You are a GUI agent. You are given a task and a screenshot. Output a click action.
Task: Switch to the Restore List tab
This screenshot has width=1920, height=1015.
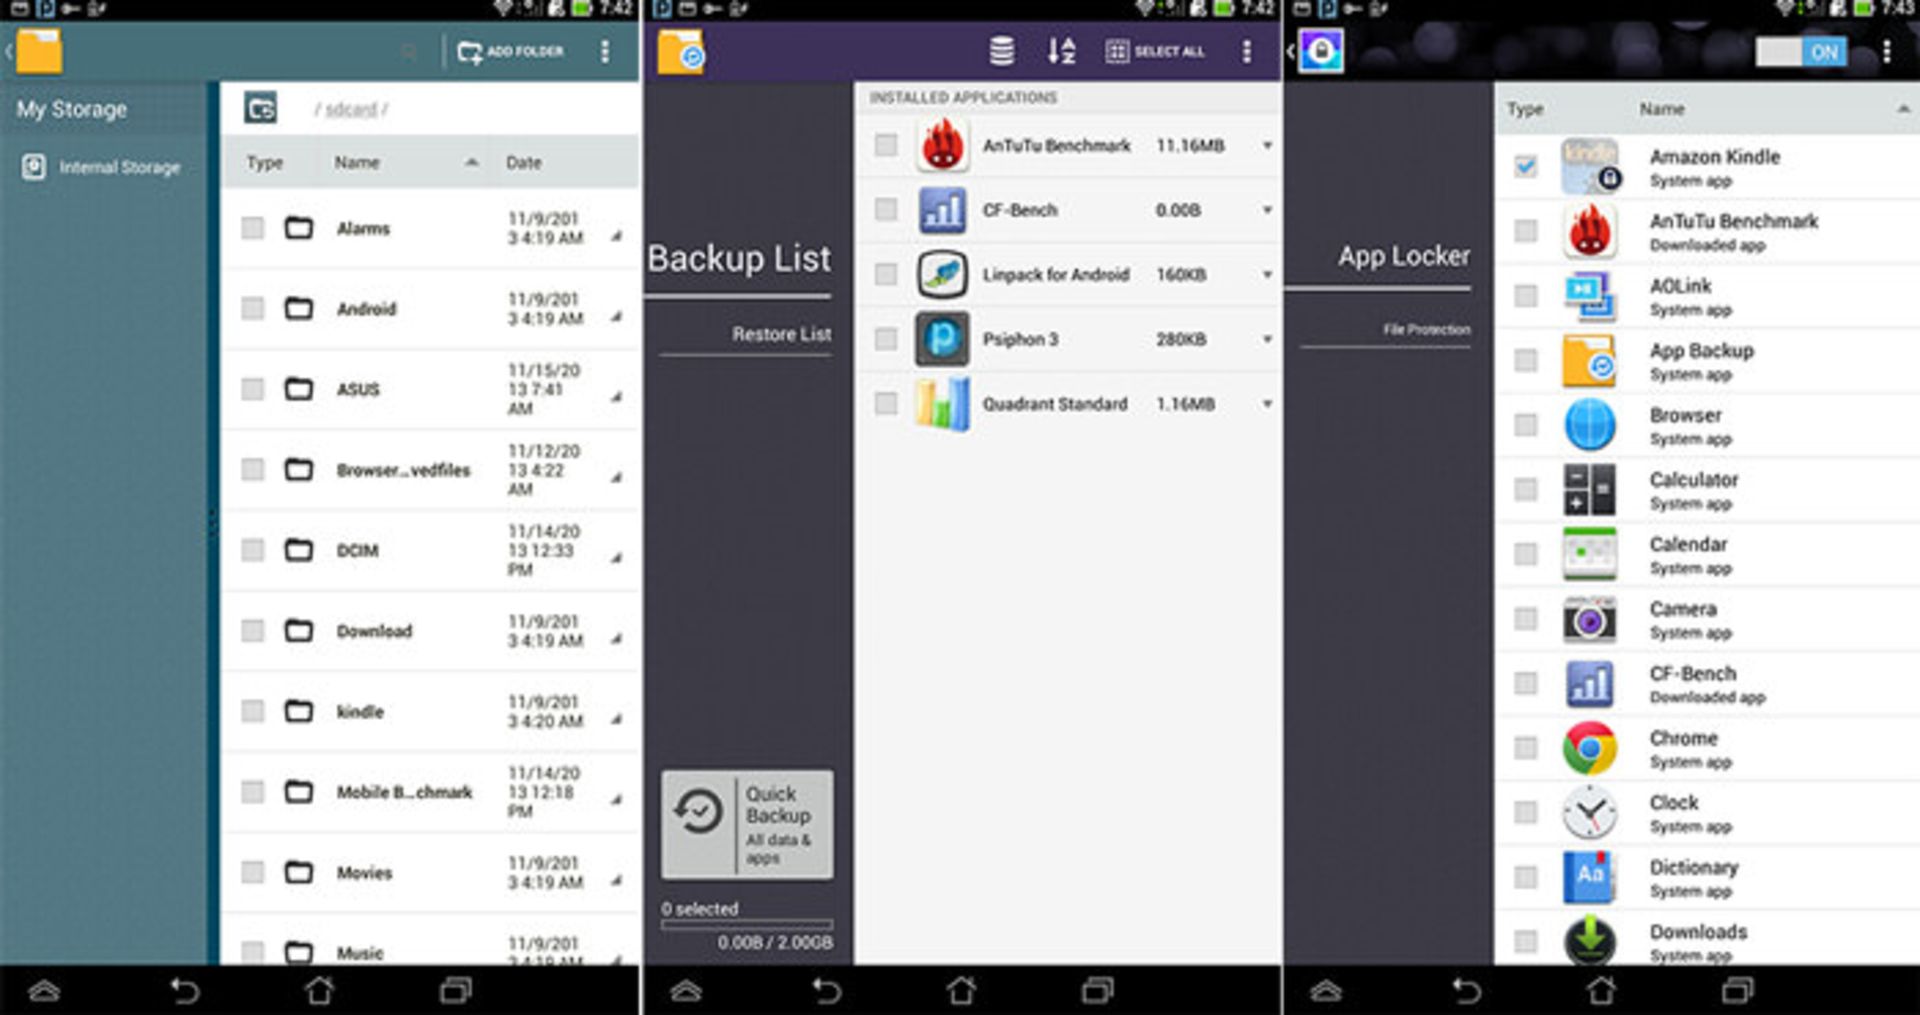pos(781,334)
